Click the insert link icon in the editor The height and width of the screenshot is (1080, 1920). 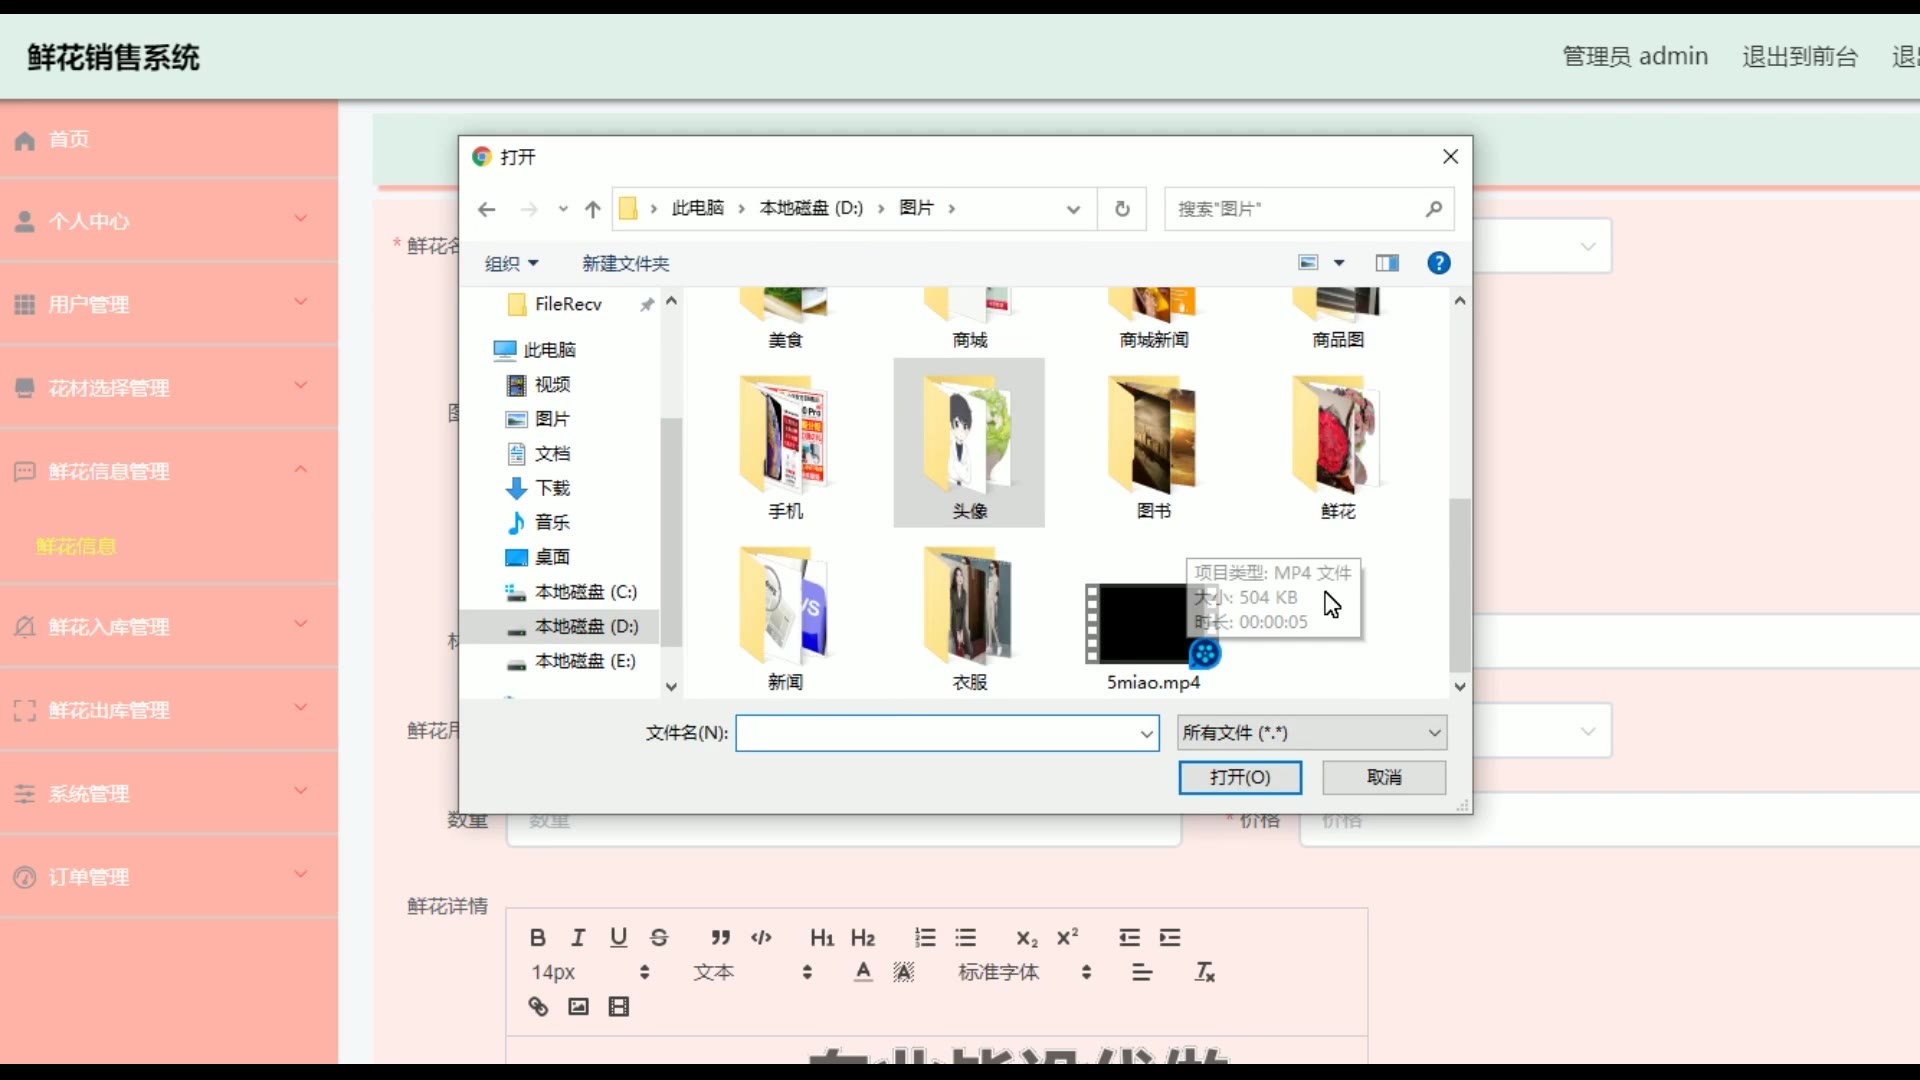(538, 1006)
